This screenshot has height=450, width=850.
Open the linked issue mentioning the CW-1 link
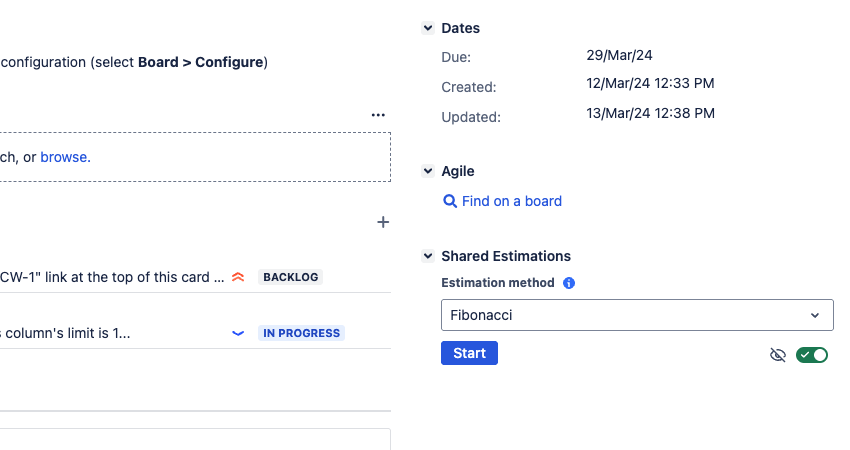[110, 277]
